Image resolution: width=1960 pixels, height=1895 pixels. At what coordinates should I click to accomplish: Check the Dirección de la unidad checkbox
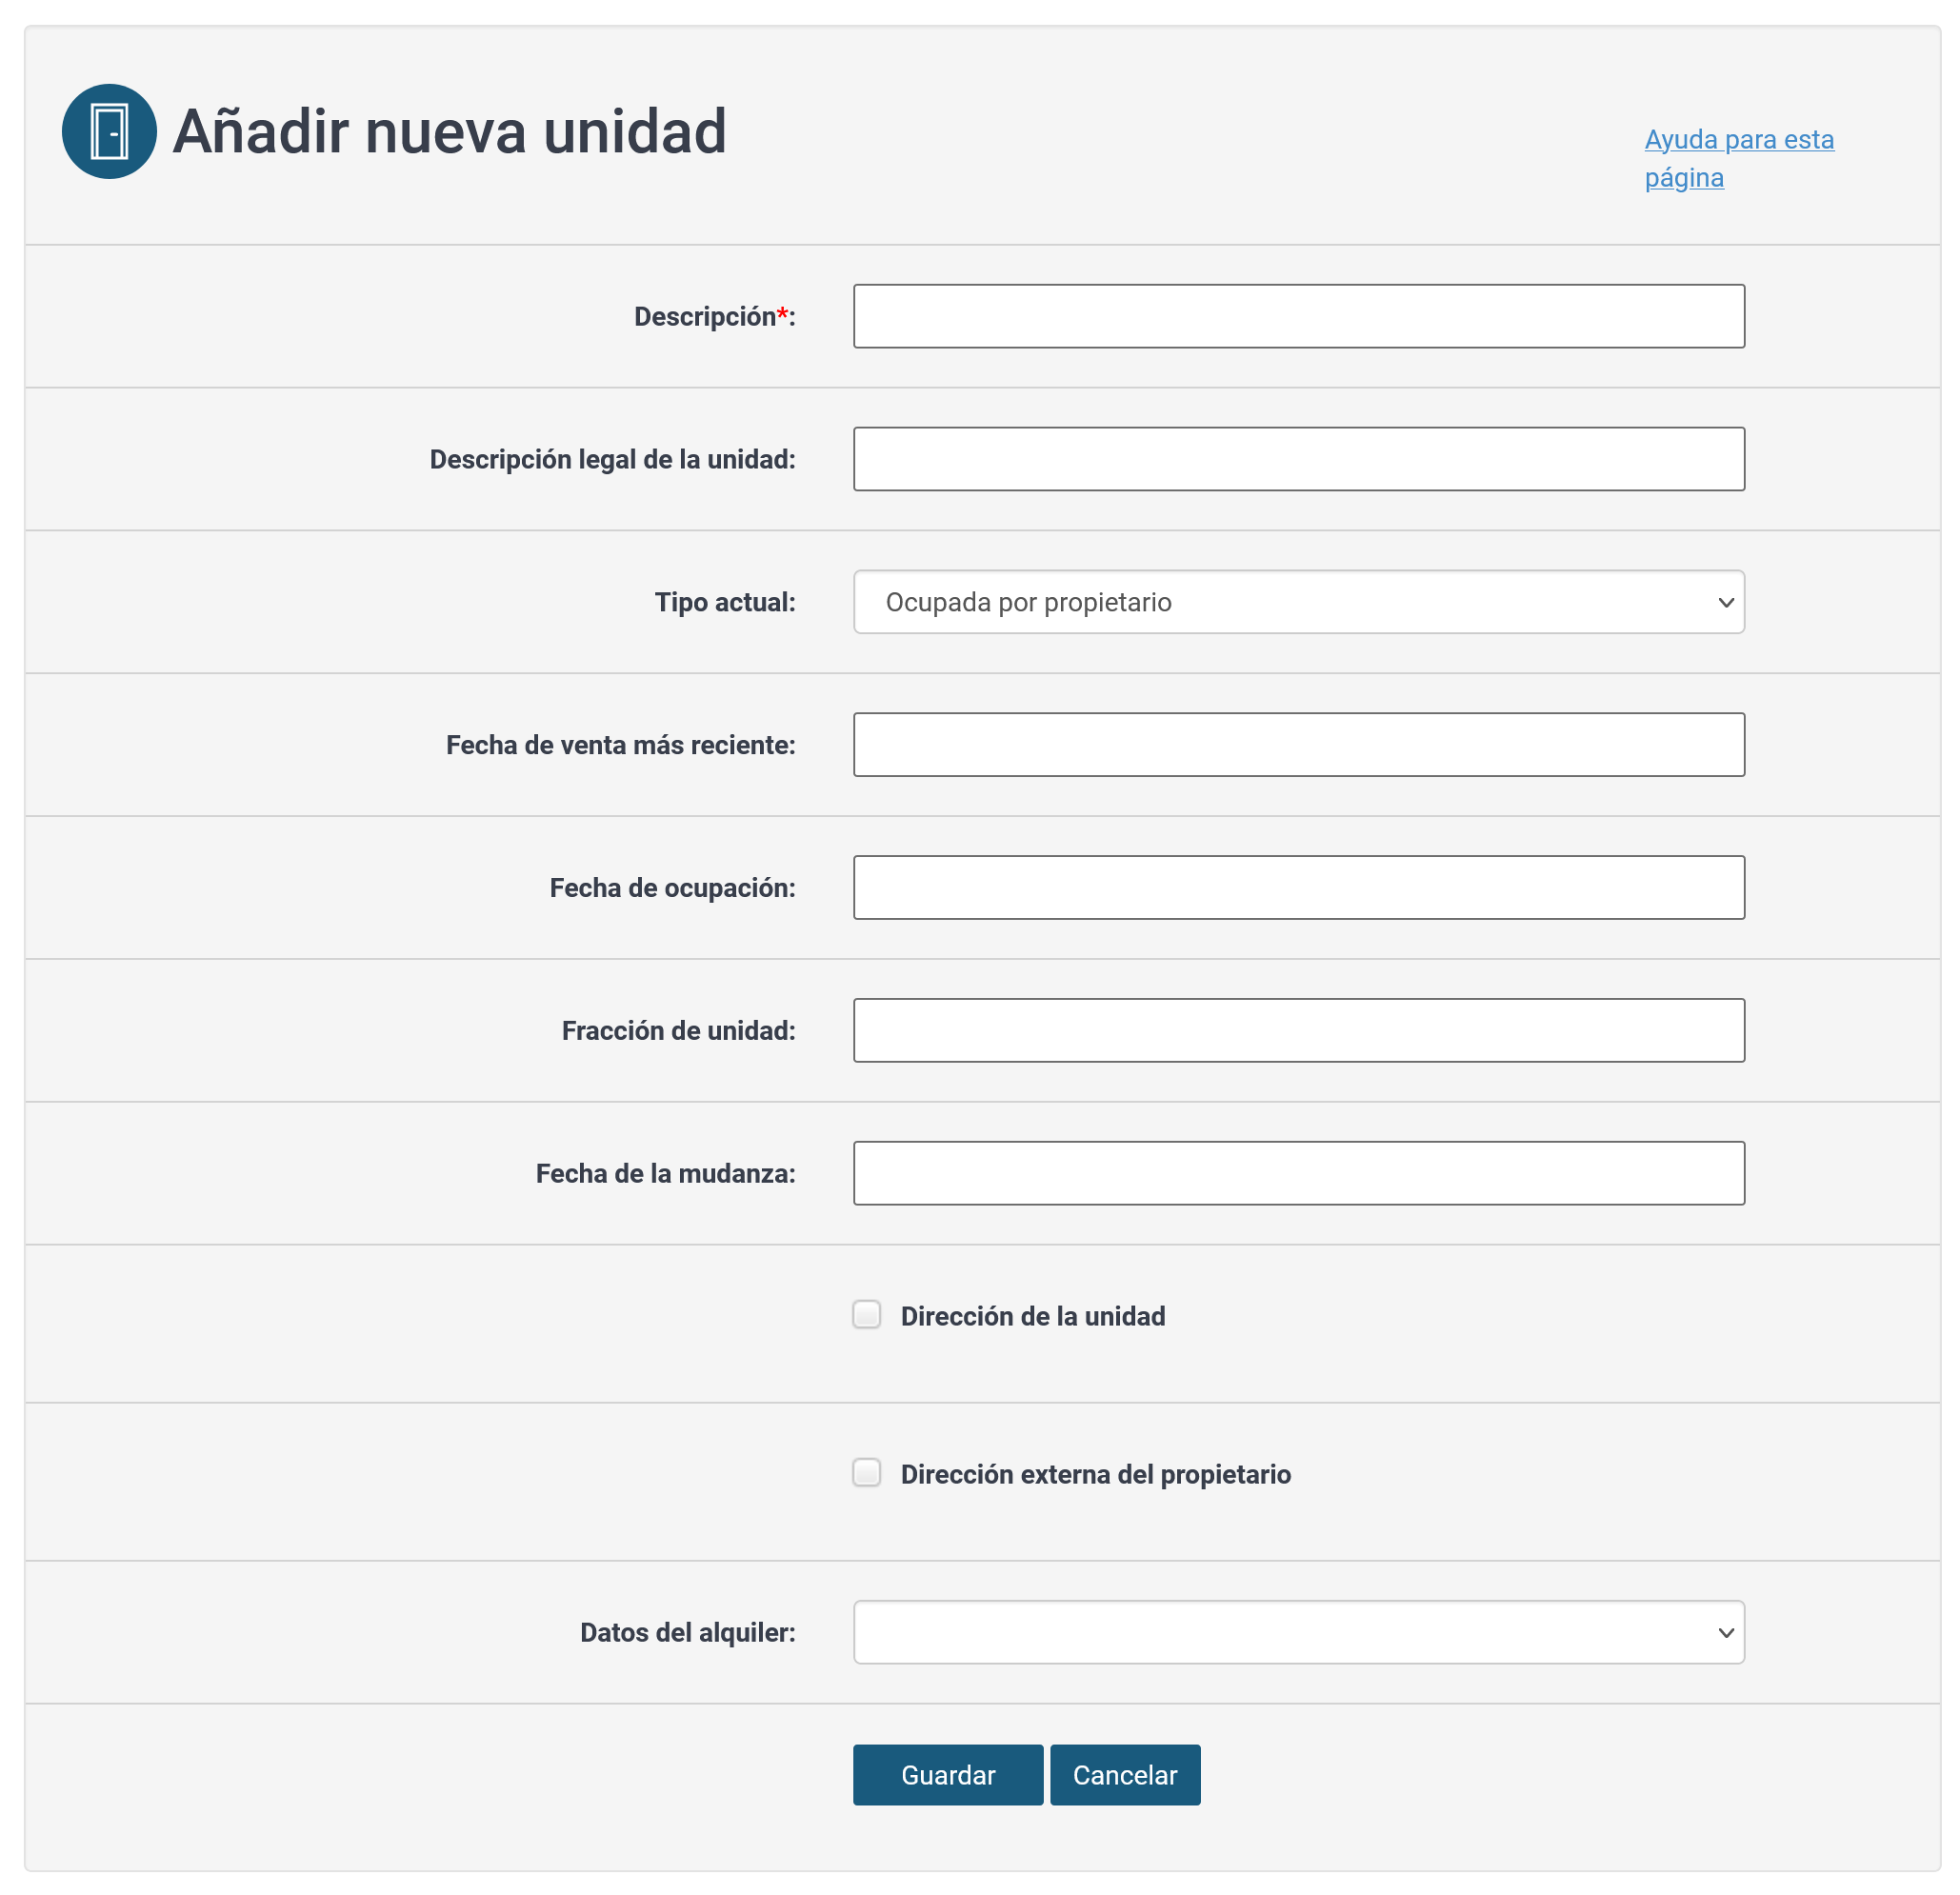point(867,1315)
